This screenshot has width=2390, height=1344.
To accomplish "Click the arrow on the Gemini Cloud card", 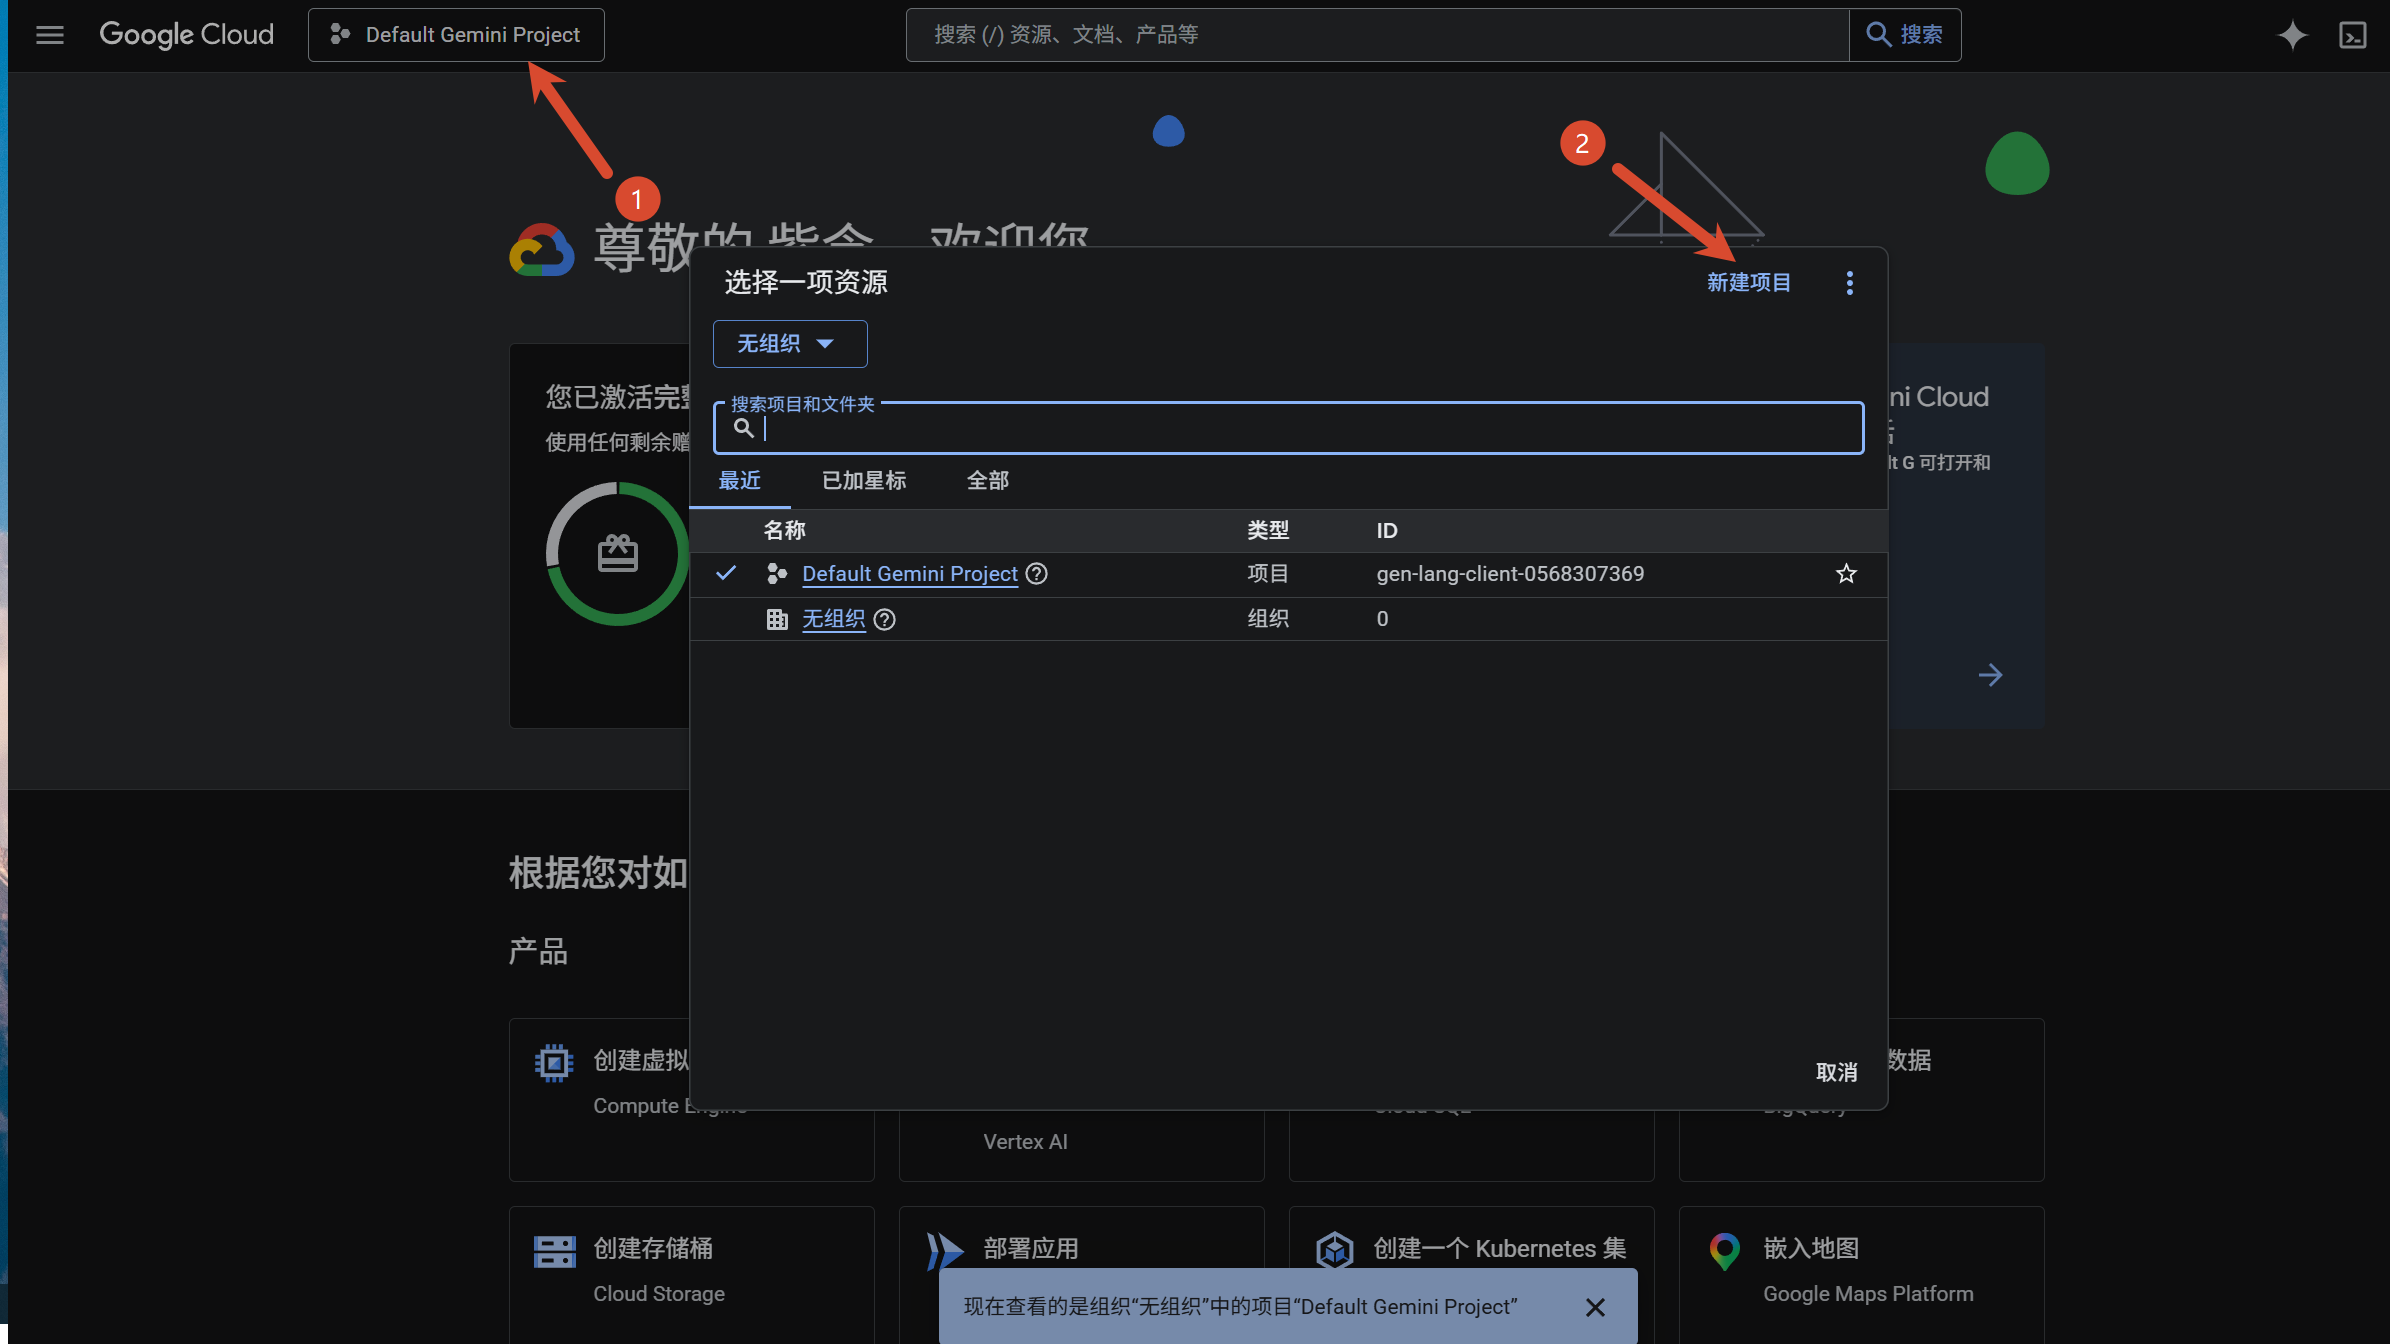I will click(1990, 675).
